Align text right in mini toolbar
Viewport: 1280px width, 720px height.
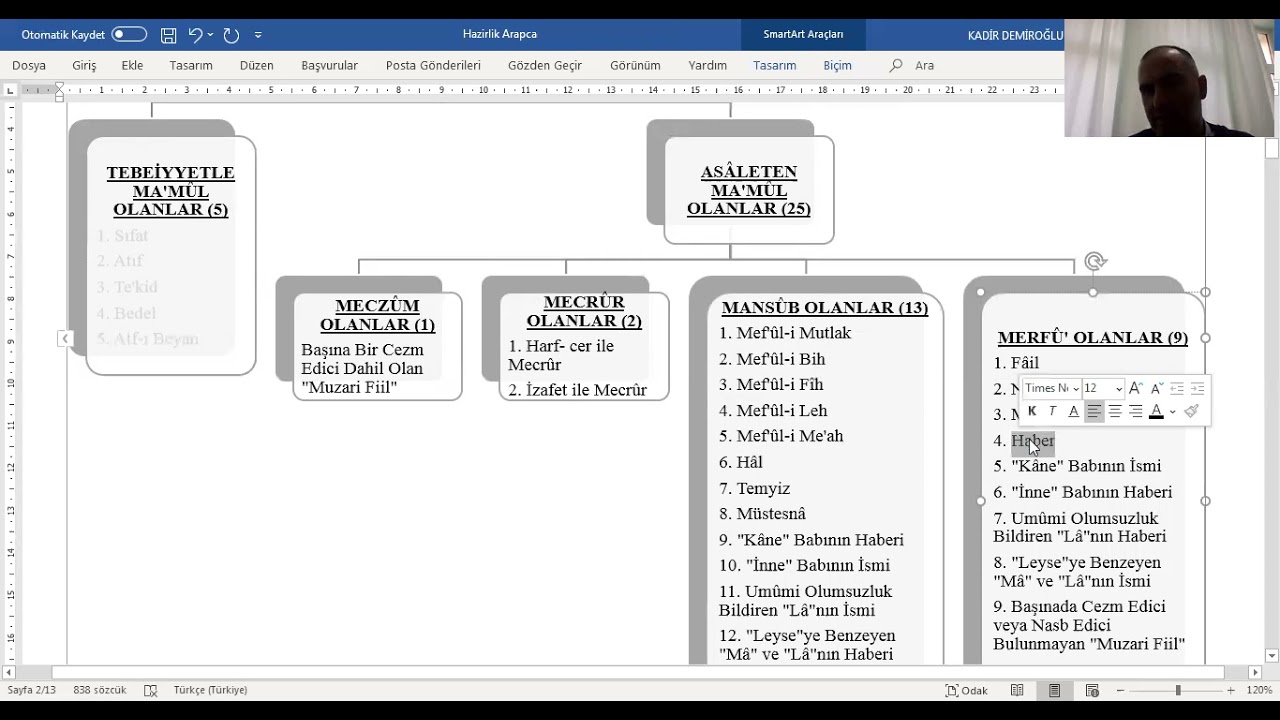[x=1135, y=411]
